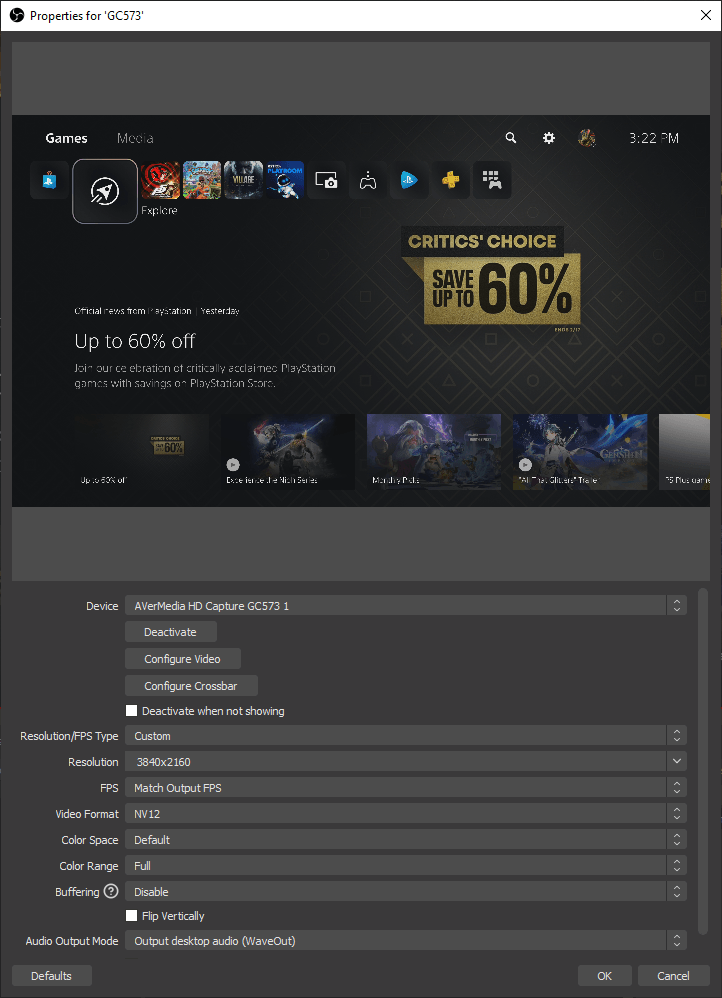Click the properties panel vertical scrollbar

pos(703,761)
